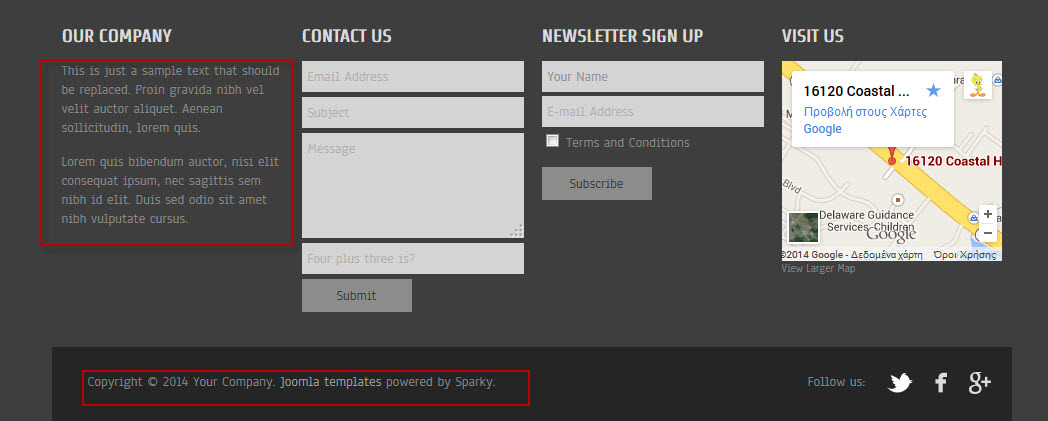
Task: Focus the Subject field
Action: click(413, 113)
